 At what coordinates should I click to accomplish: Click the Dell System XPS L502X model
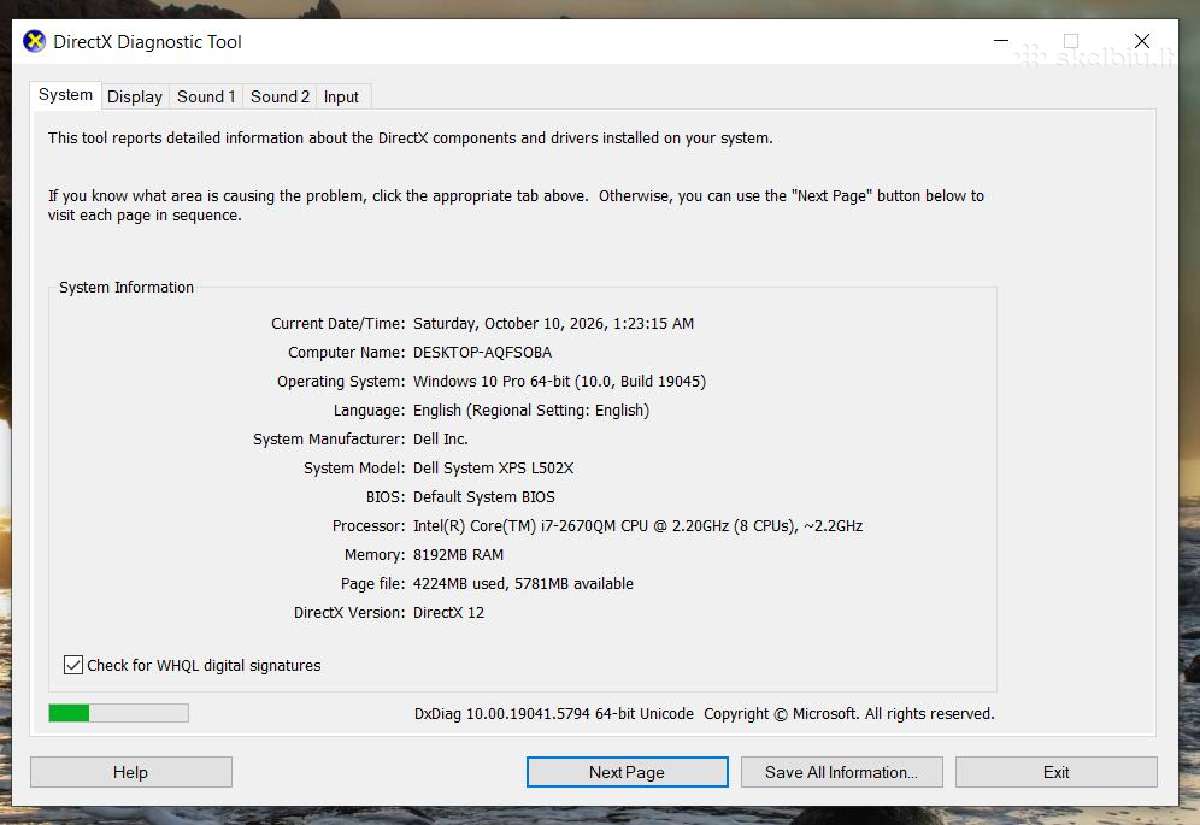pos(493,468)
